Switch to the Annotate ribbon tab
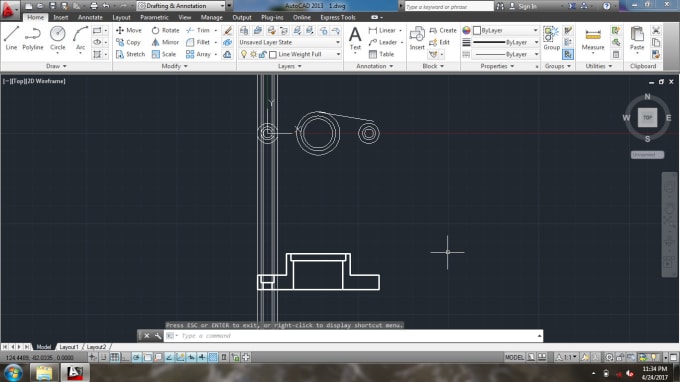680x382 pixels. (x=90, y=17)
